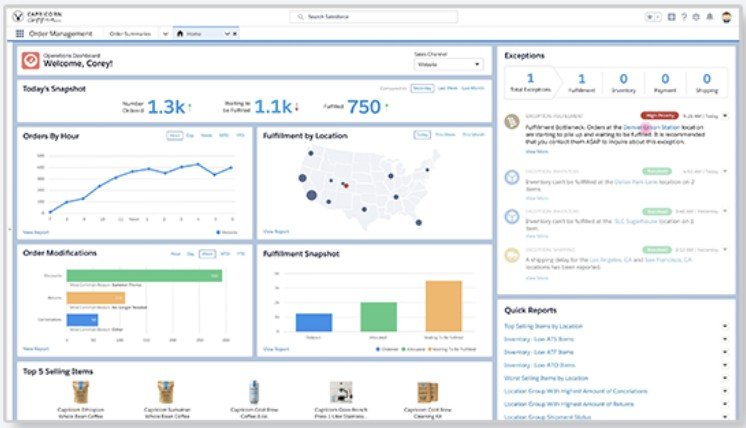Open View Report under Orders By Hour
Screen dimensions: 746x428
[36, 233]
